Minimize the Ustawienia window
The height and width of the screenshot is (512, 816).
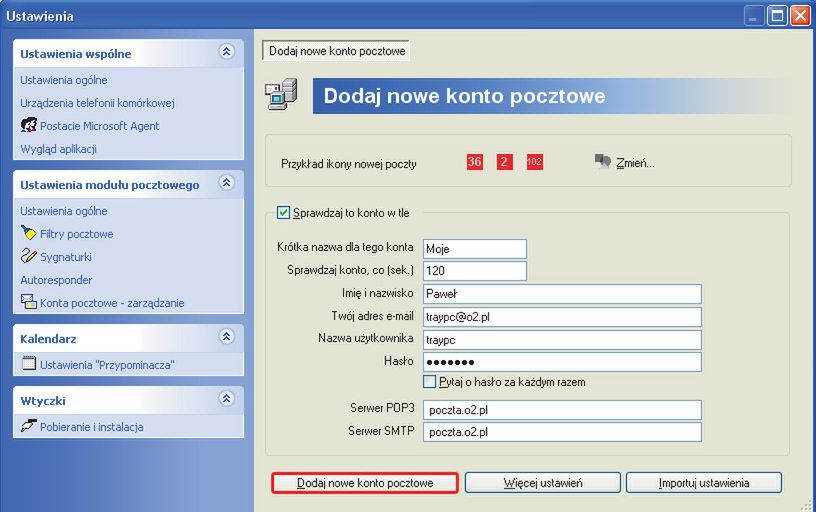coord(753,16)
